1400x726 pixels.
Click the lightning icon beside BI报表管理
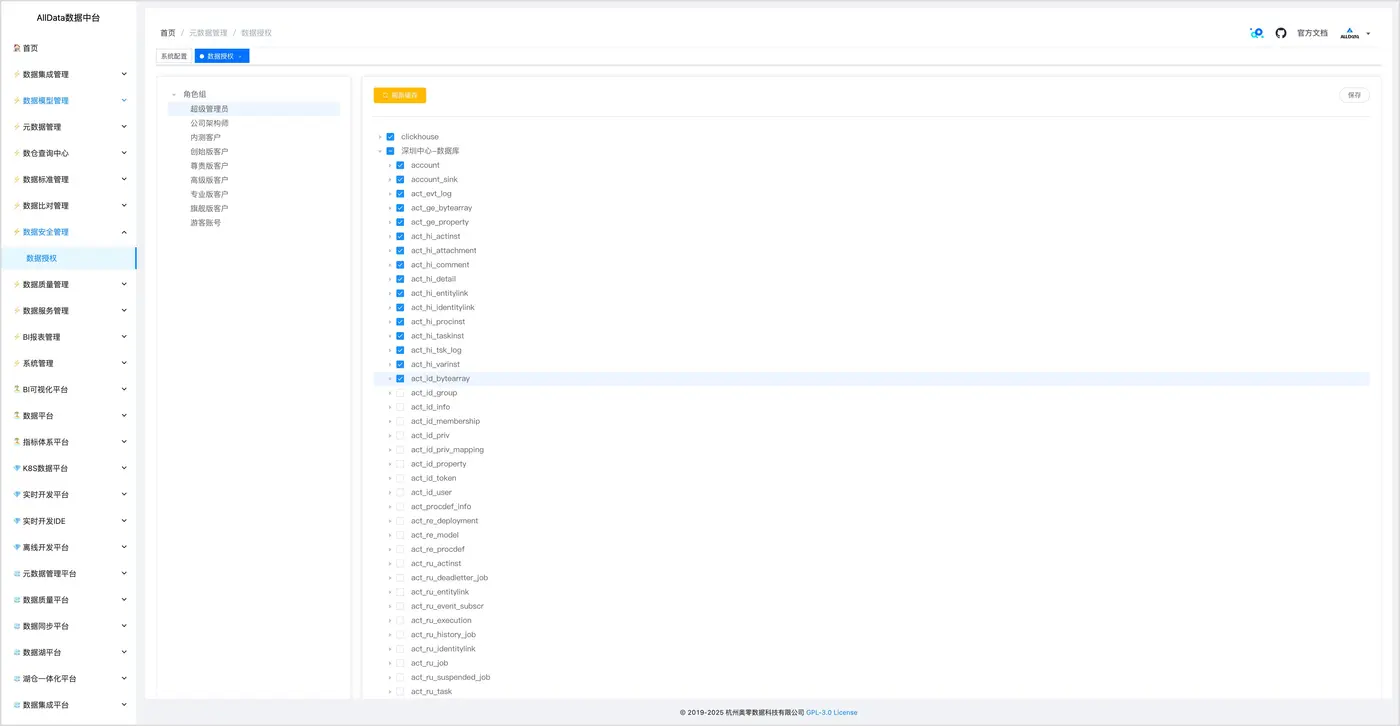pos(16,337)
